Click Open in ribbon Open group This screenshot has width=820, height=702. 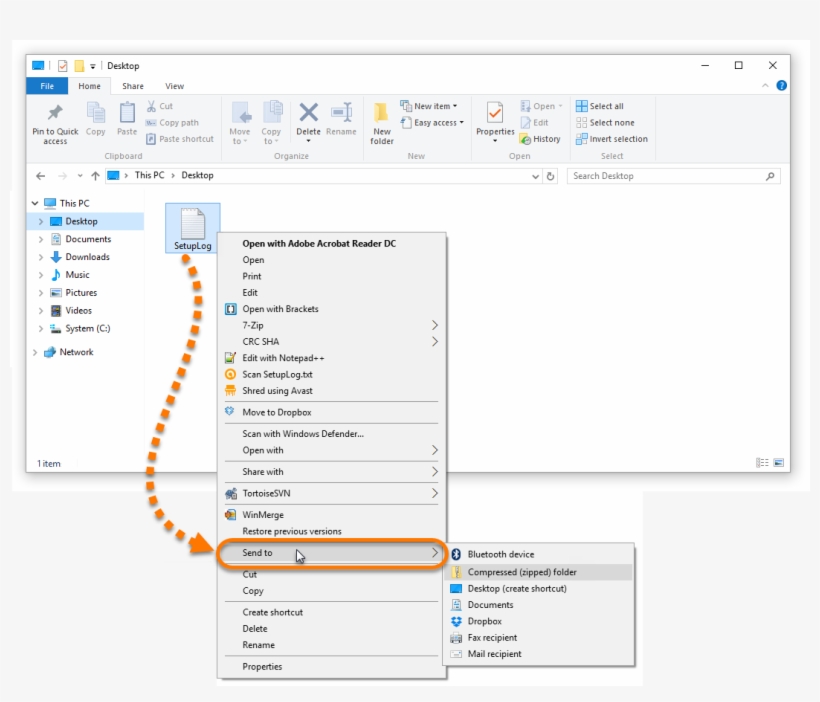[x=541, y=106]
